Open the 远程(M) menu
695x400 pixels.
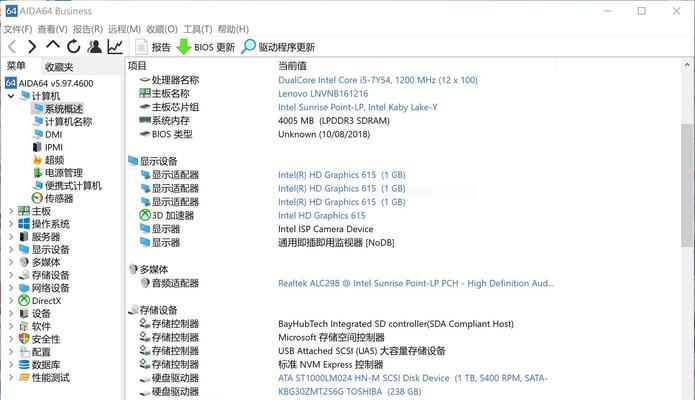(x=125, y=29)
